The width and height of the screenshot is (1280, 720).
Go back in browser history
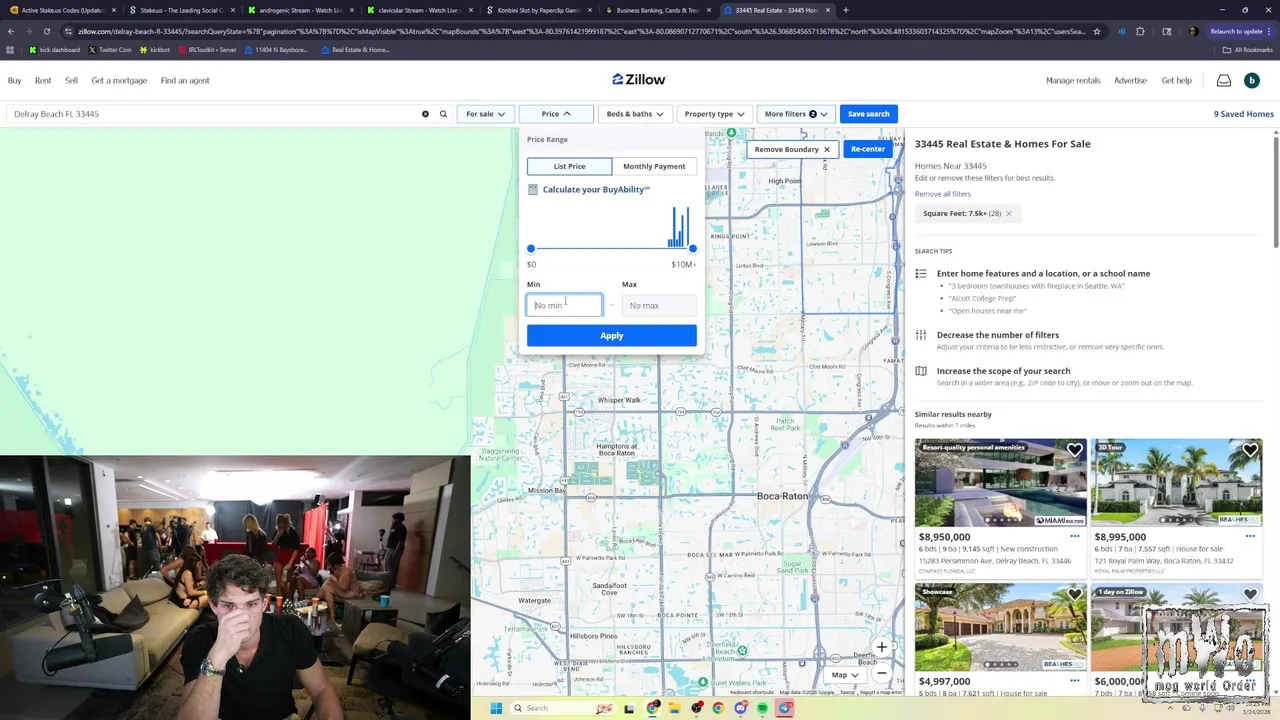[10, 31]
